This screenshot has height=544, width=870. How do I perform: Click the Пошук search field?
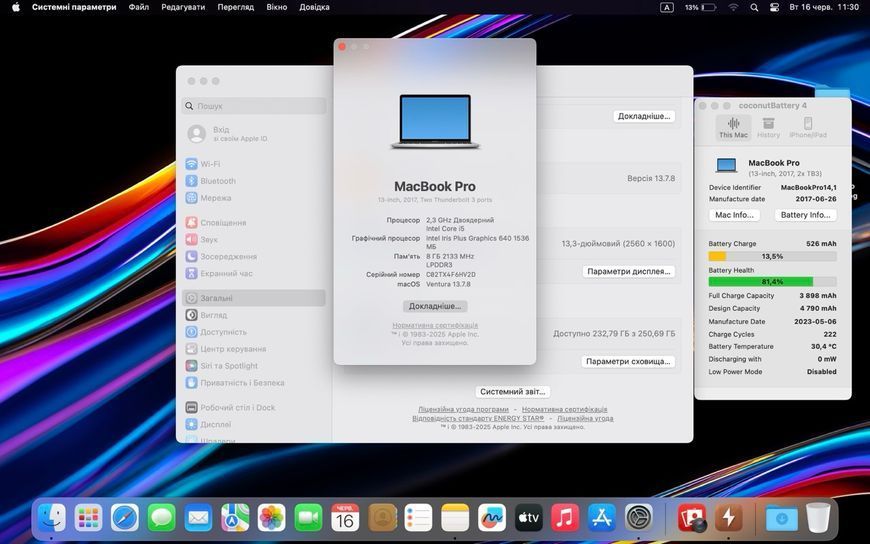coord(254,105)
